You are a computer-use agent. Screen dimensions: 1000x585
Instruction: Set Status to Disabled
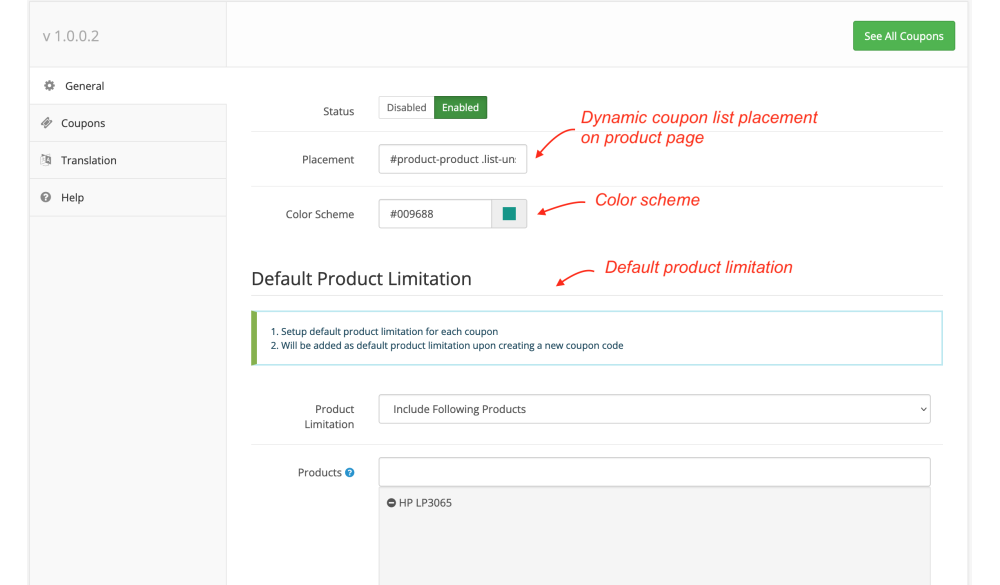tap(406, 108)
